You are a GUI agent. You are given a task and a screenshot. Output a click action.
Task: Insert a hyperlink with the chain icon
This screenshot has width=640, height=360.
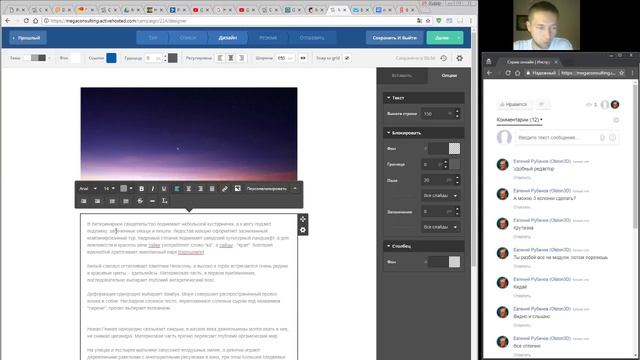tap(224, 189)
